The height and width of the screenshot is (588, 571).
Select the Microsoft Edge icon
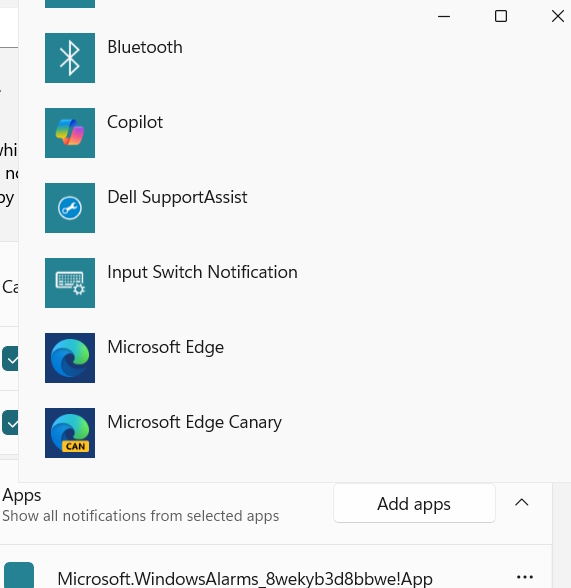pos(70,358)
